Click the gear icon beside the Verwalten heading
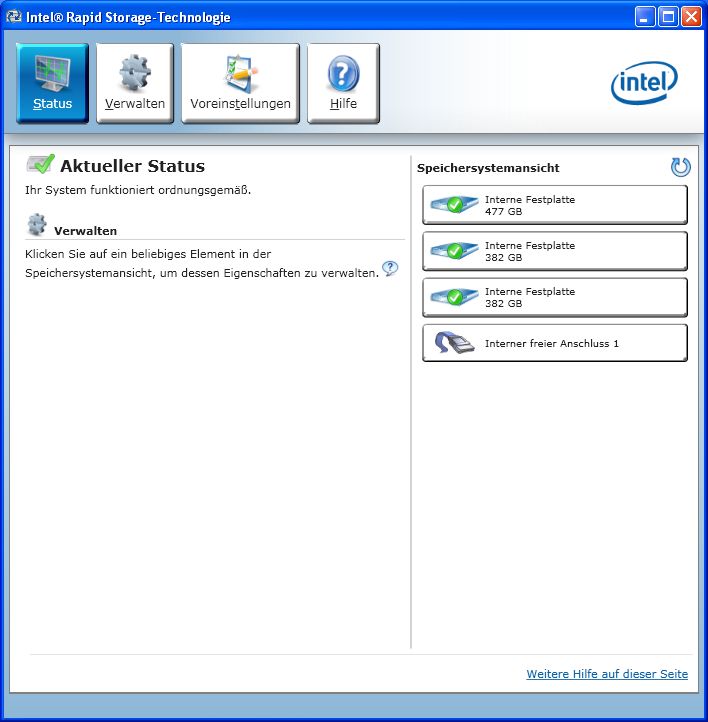 37,225
